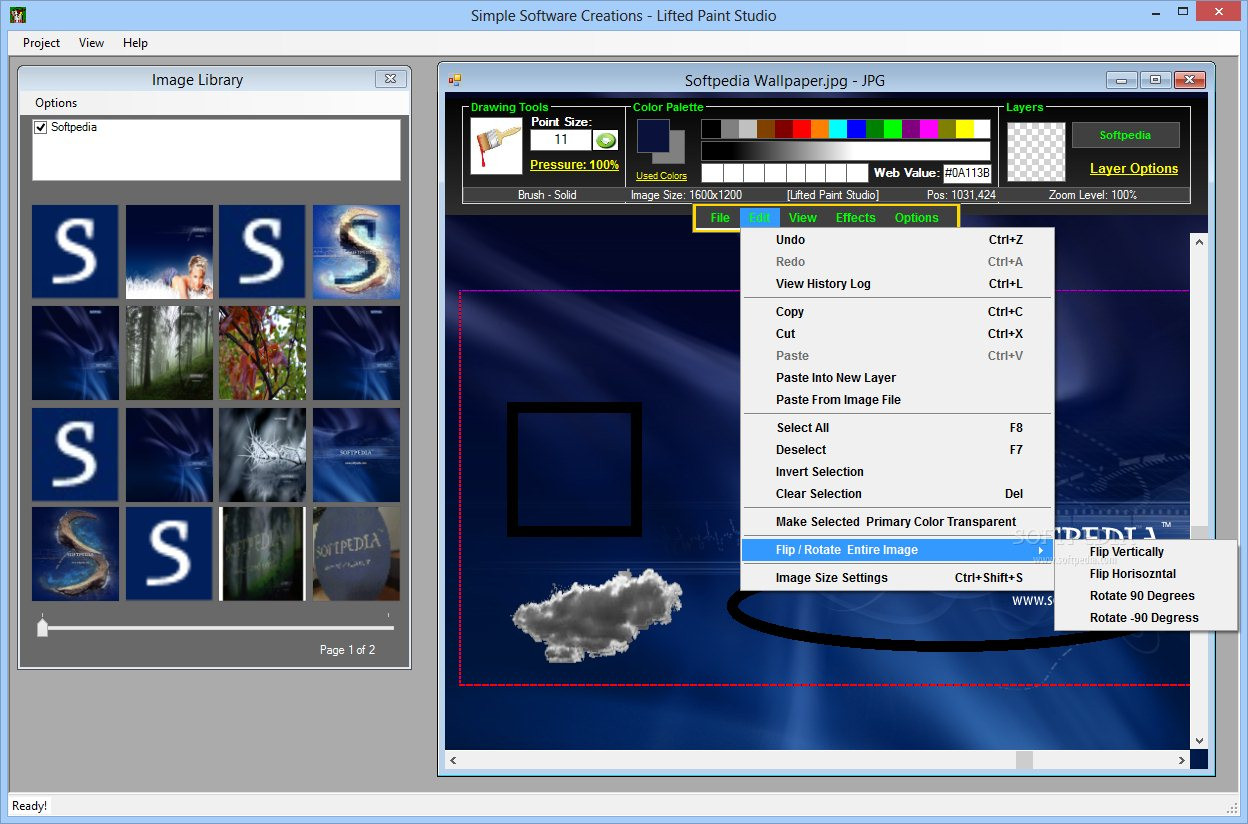Select Paste Into New Layer
This screenshot has width=1248, height=824.
898,378
